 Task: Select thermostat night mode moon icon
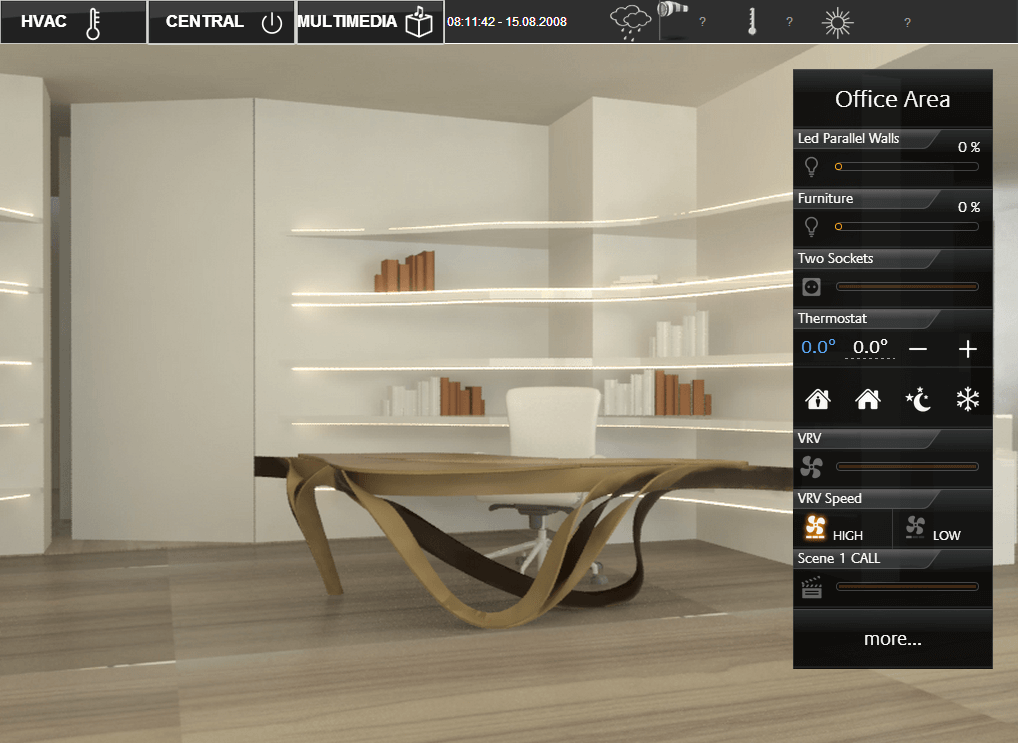(917, 400)
